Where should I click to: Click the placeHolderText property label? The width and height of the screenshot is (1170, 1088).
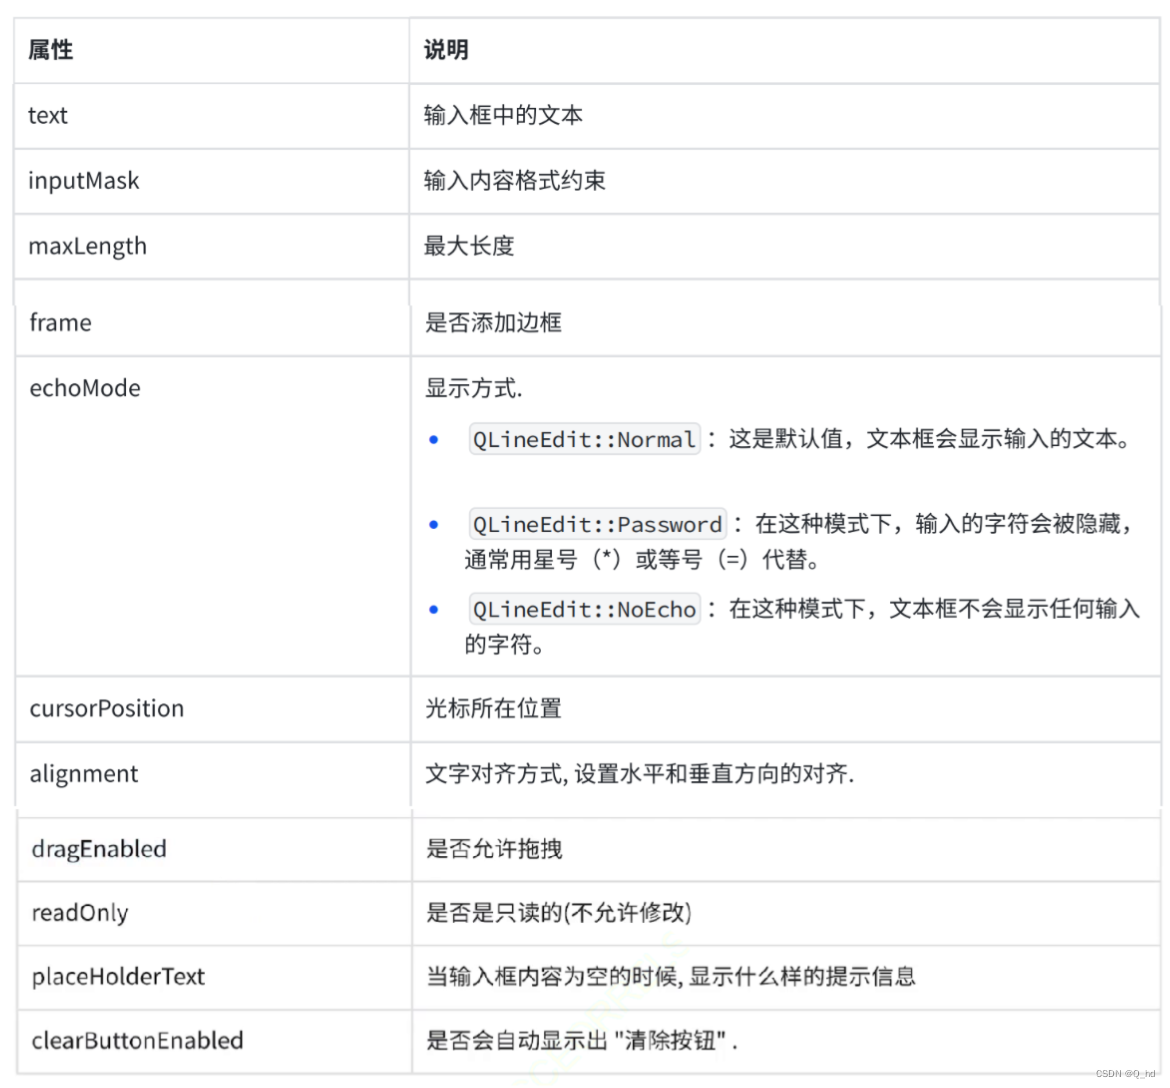[x=117, y=977]
